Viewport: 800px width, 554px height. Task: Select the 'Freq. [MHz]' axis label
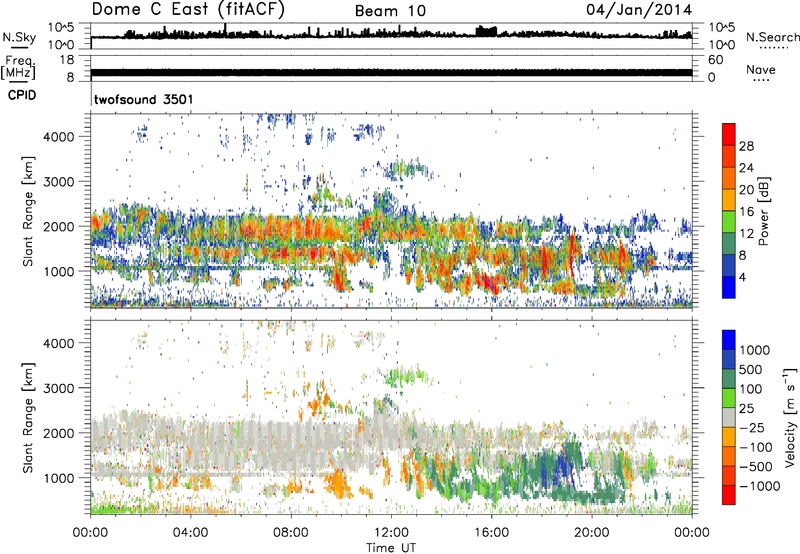pos(18,67)
